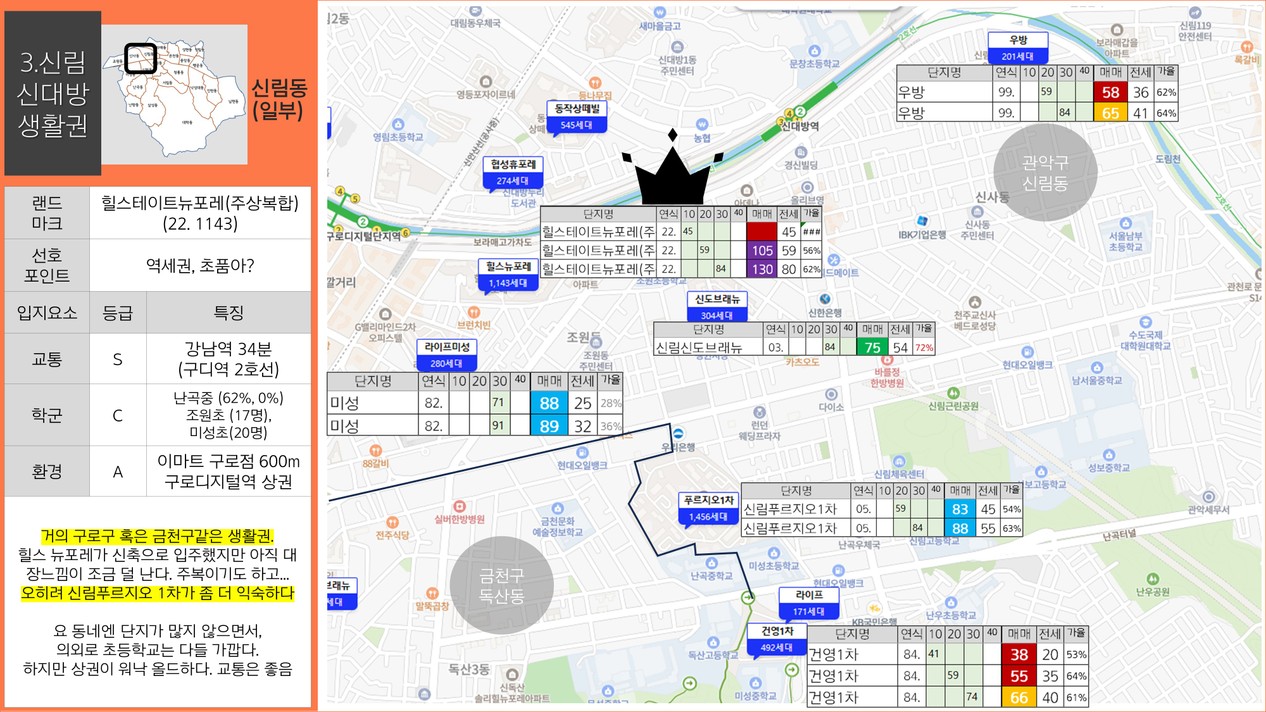The width and height of the screenshot is (1266, 712).
Task: Select the 환경 grade A cell
Action: pos(117,471)
